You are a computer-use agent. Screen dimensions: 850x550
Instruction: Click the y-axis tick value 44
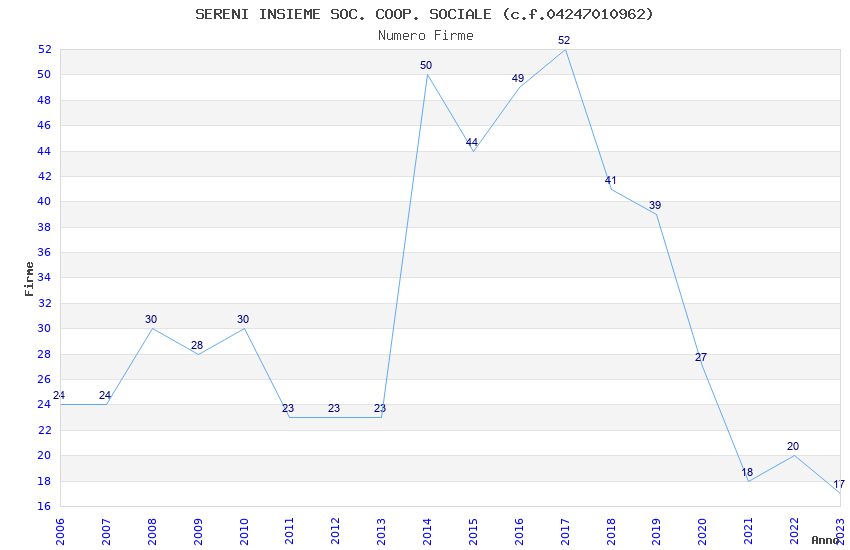[x=44, y=151]
